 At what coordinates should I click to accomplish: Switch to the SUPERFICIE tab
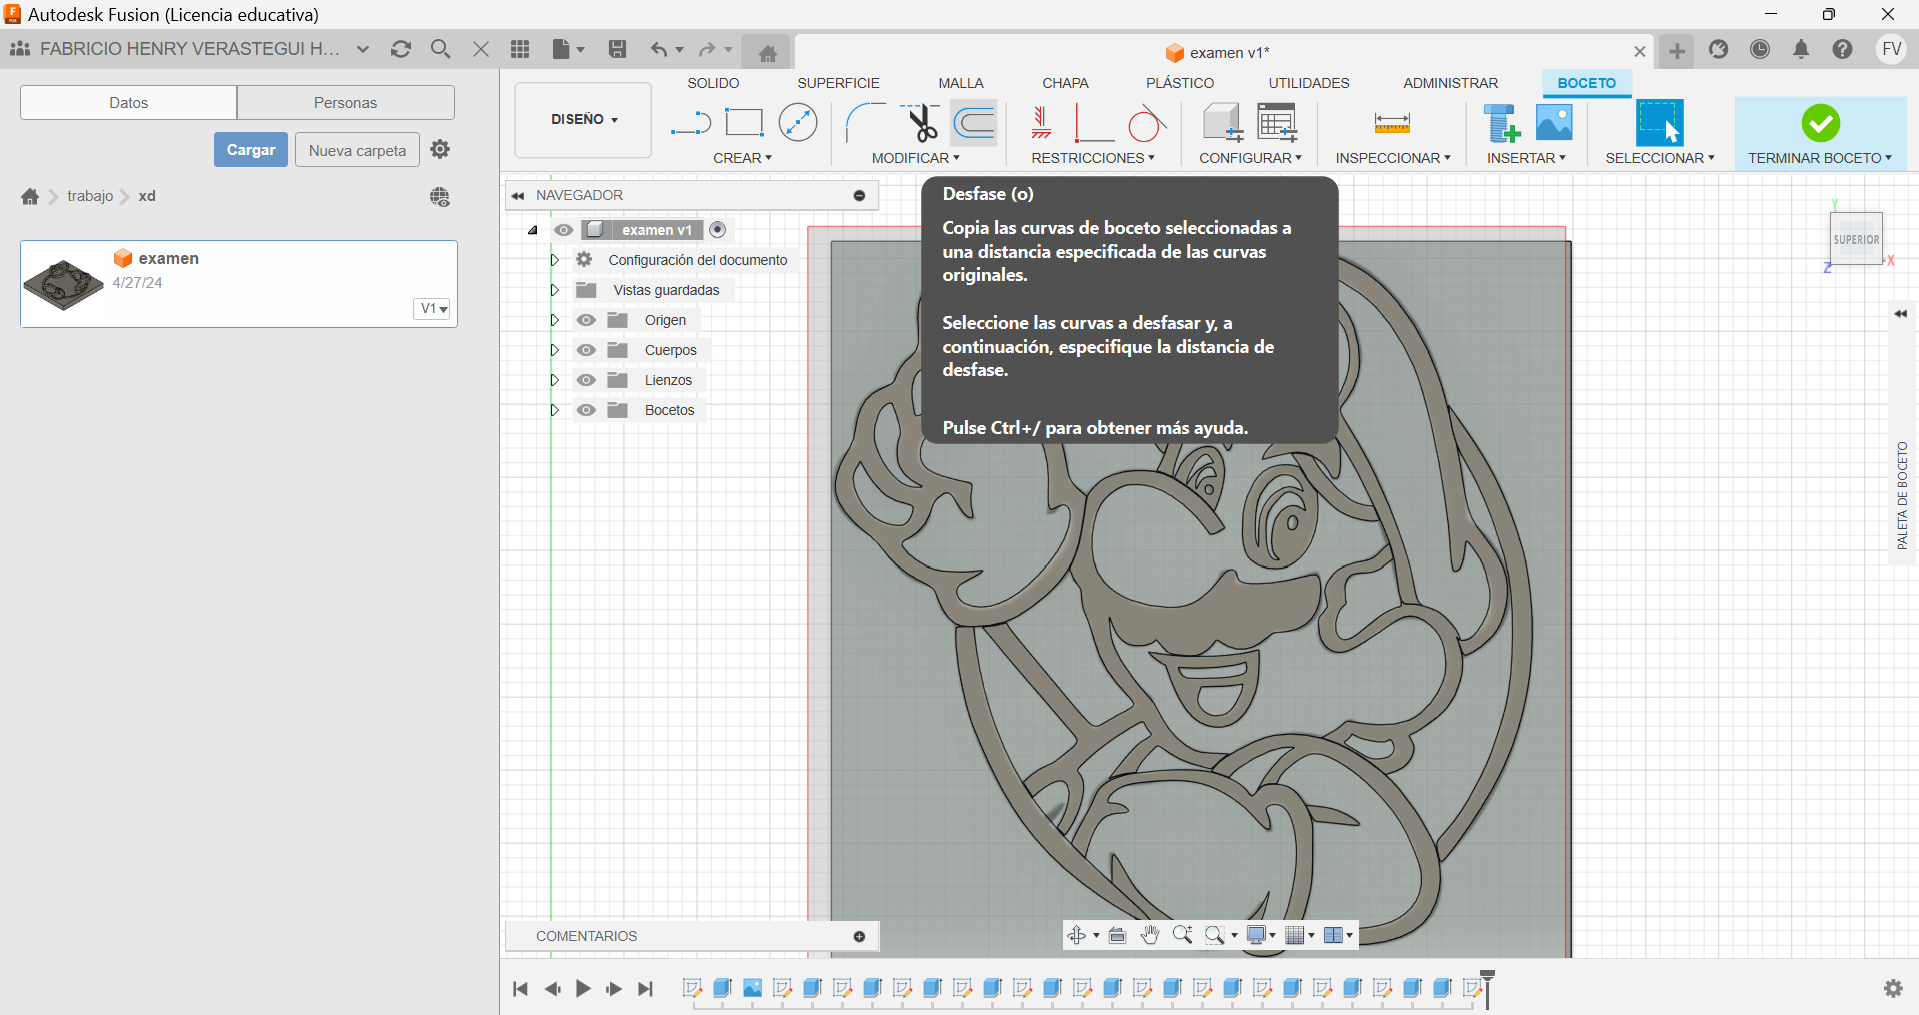[x=838, y=83]
